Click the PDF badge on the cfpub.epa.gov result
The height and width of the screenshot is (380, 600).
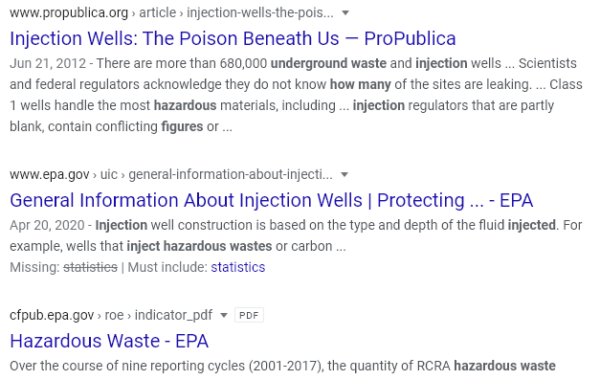tap(249, 315)
